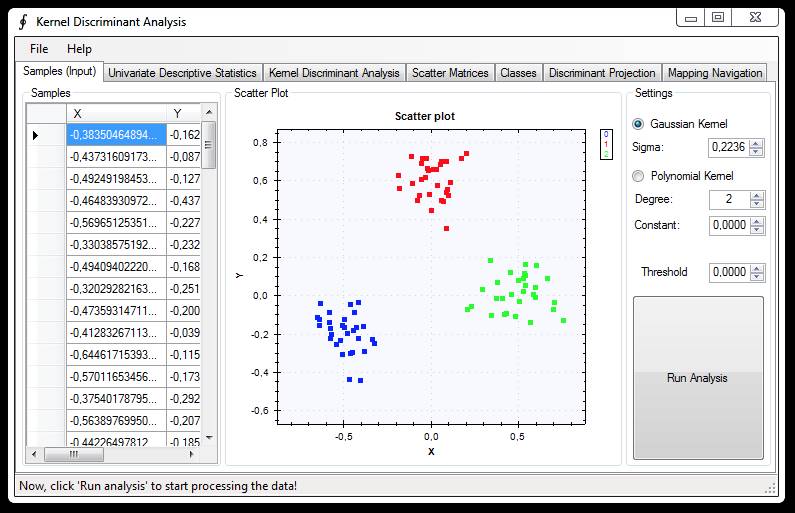This screenshot has height=513, width=795.
Task: Open the File menu
Action: tap(39, 49)
